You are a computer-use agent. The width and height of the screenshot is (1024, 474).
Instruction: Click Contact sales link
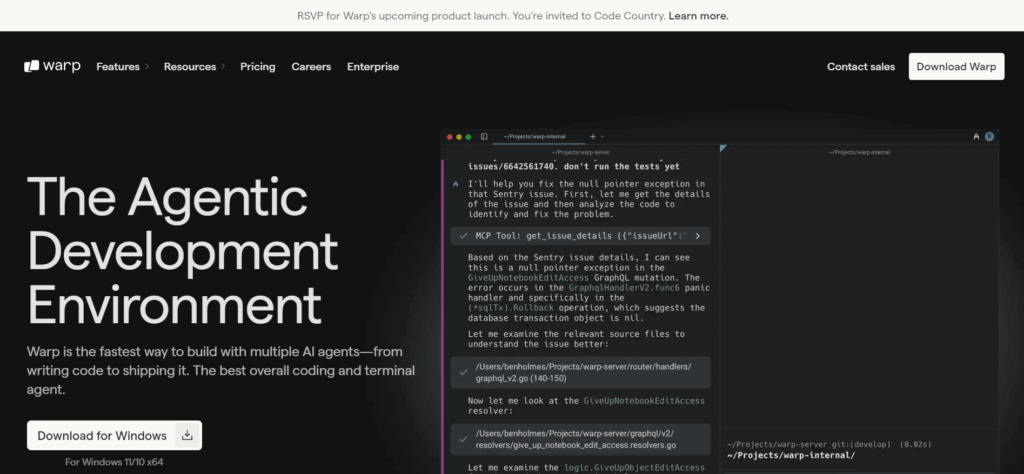pyautogui.click(x=861, y=67)
